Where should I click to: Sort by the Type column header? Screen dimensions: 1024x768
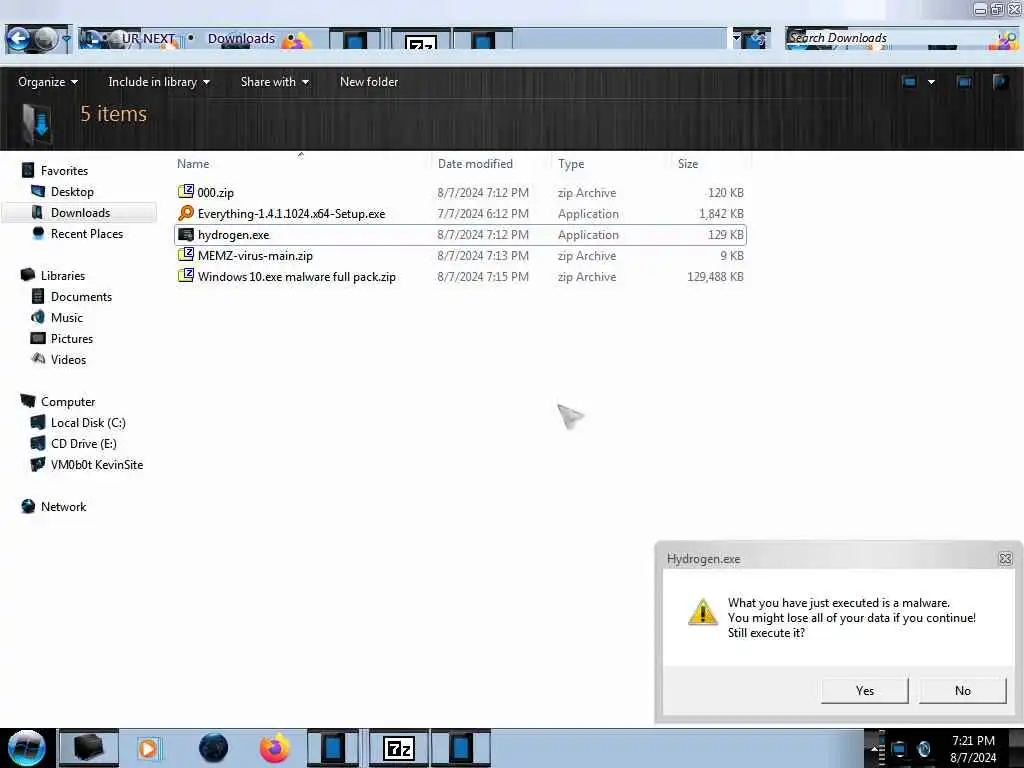pyautogui.click(x=571, y=164)
